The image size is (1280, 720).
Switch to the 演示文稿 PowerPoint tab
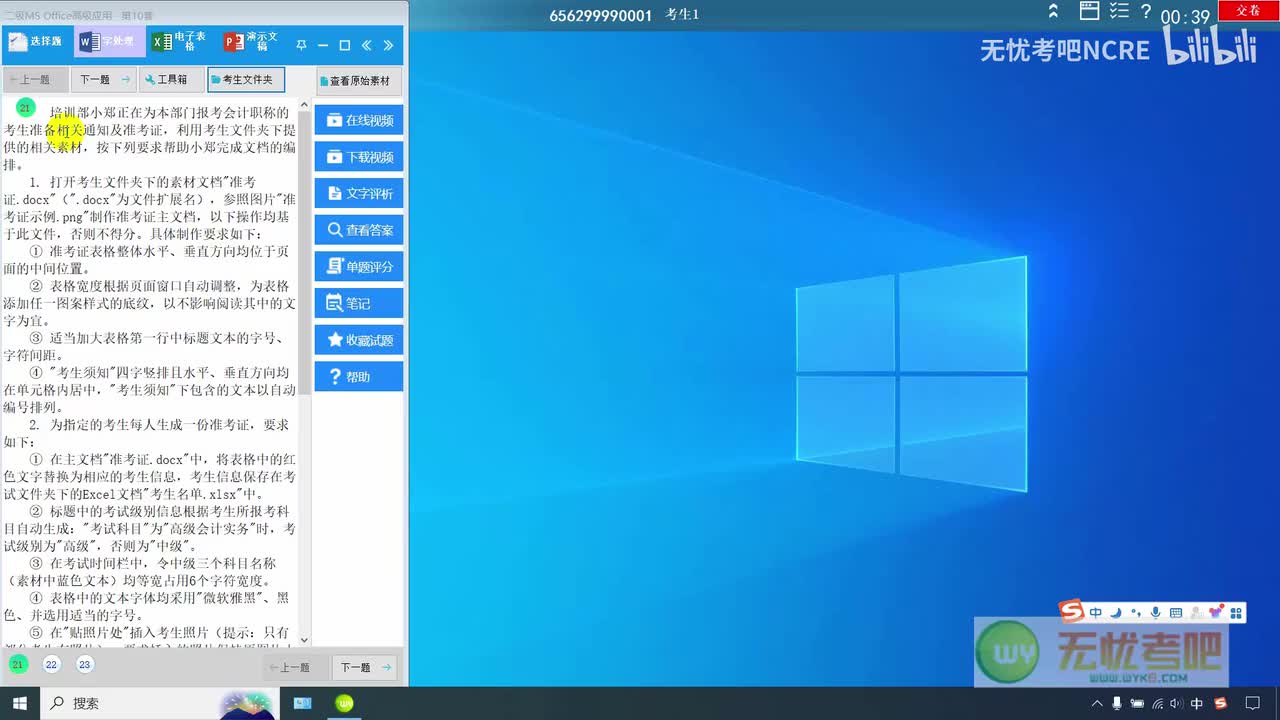pyautogui.click(x=253, y=42)
